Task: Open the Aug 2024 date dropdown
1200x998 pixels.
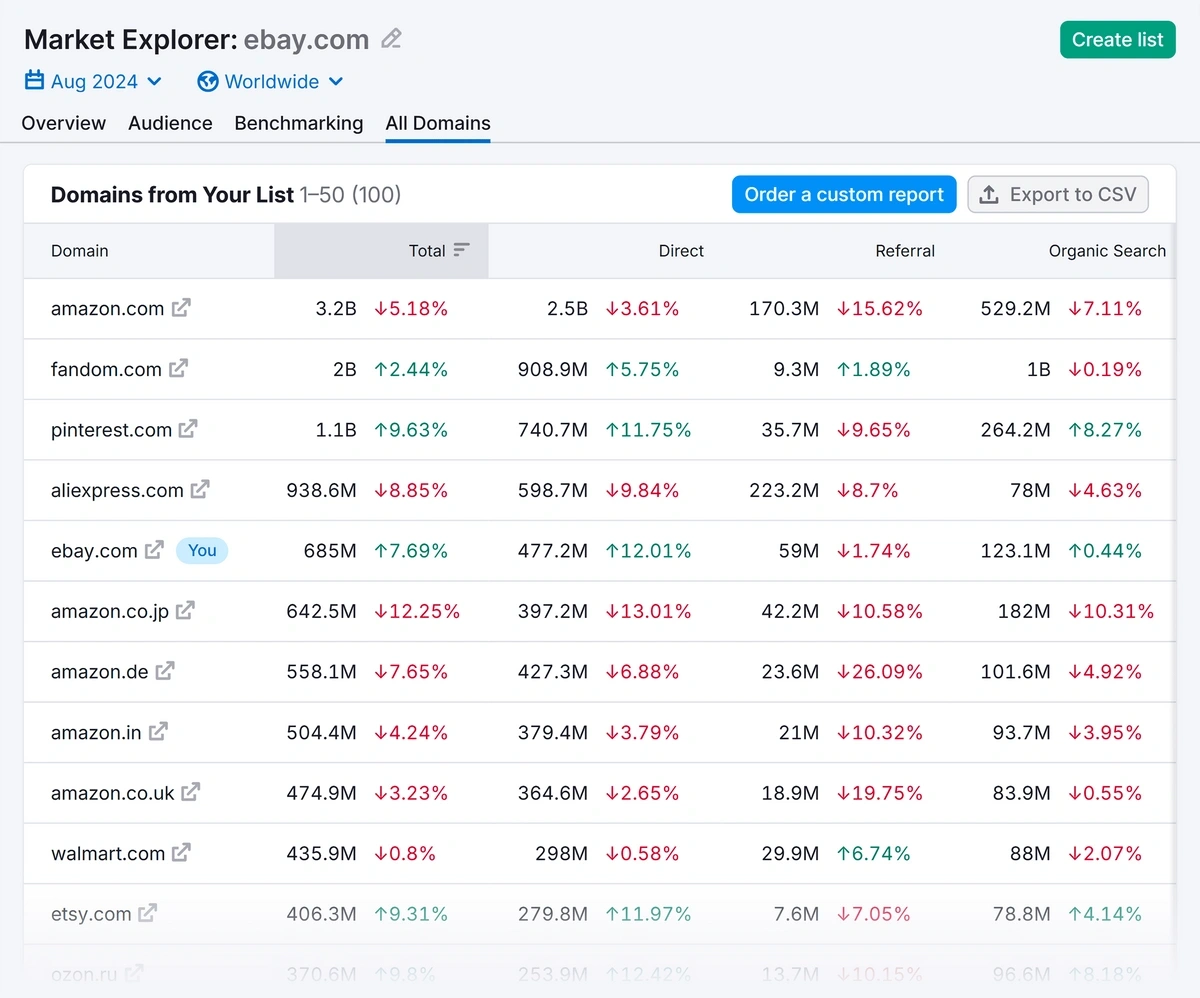Action: click(93, 81)
